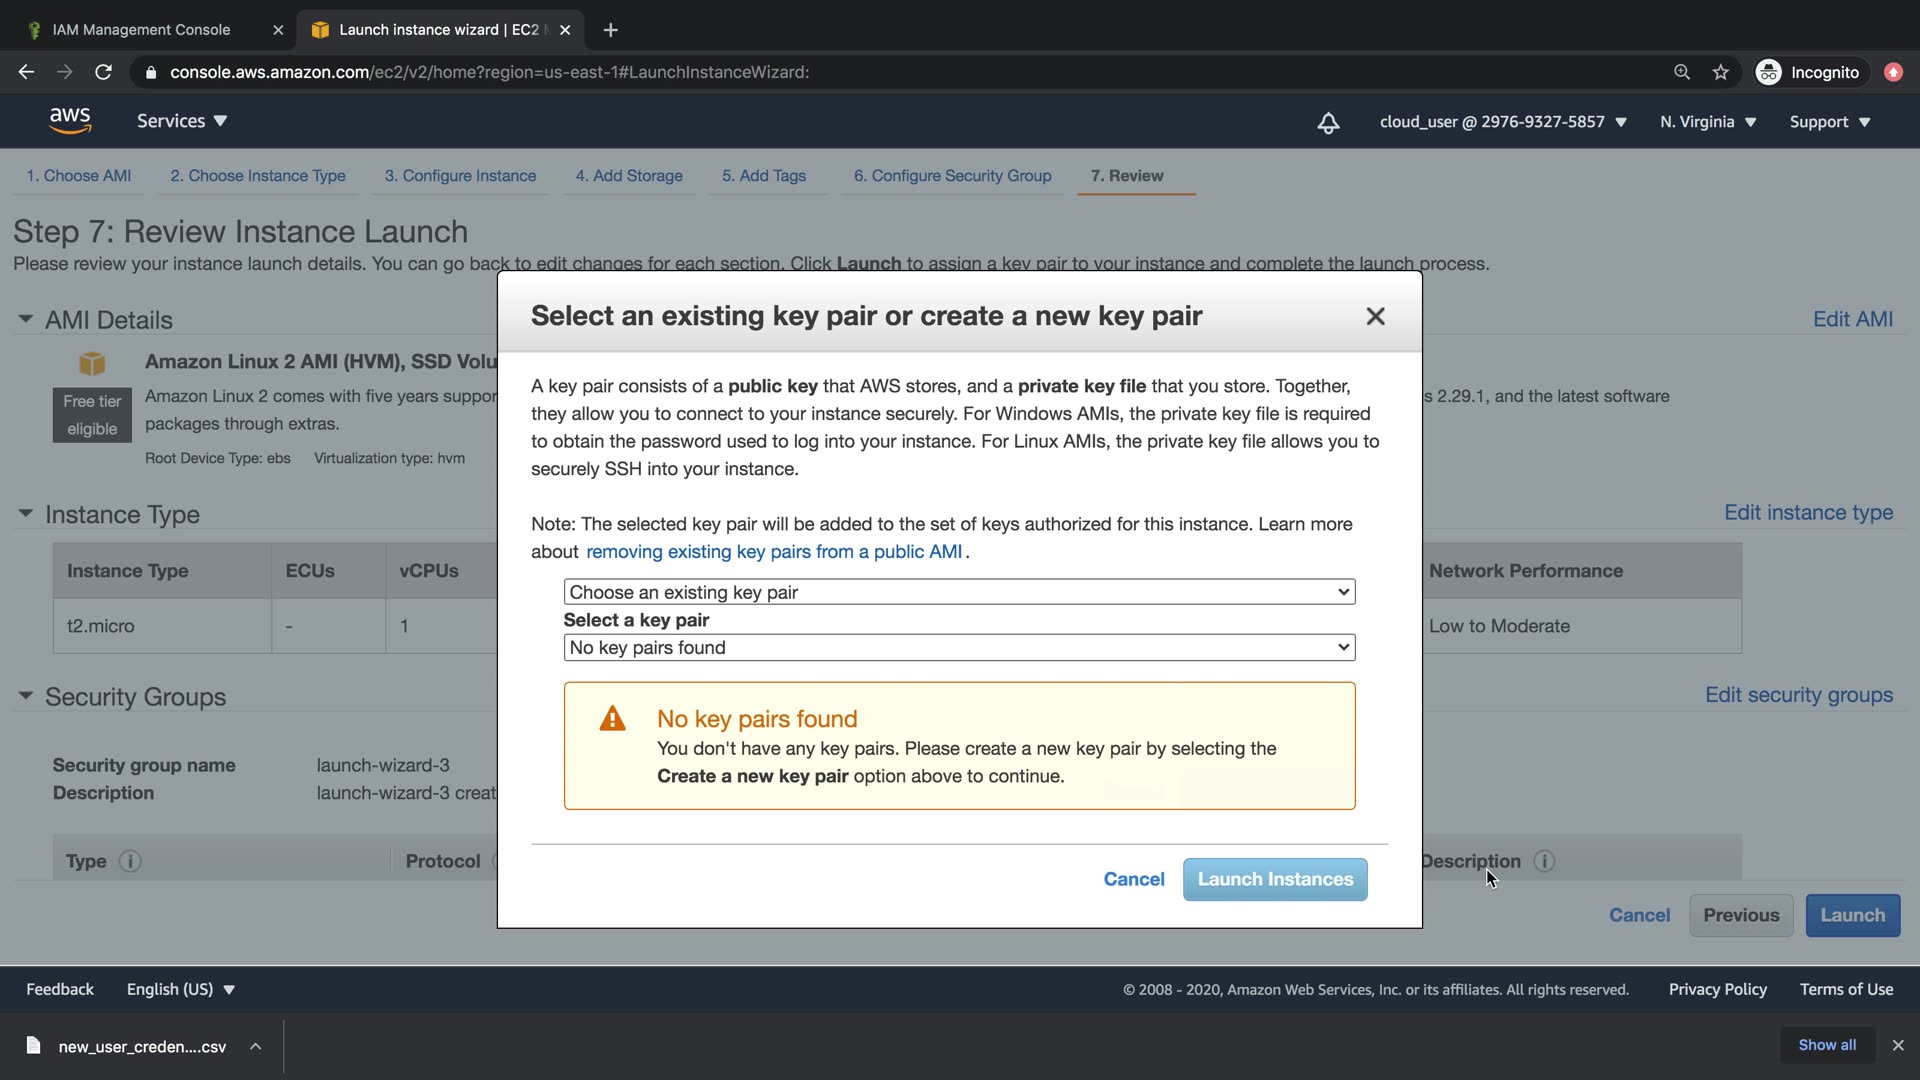Expand the Services menu
Image resolution: width=1920 pixels, height=1080 pixels.
click(182, 121)
